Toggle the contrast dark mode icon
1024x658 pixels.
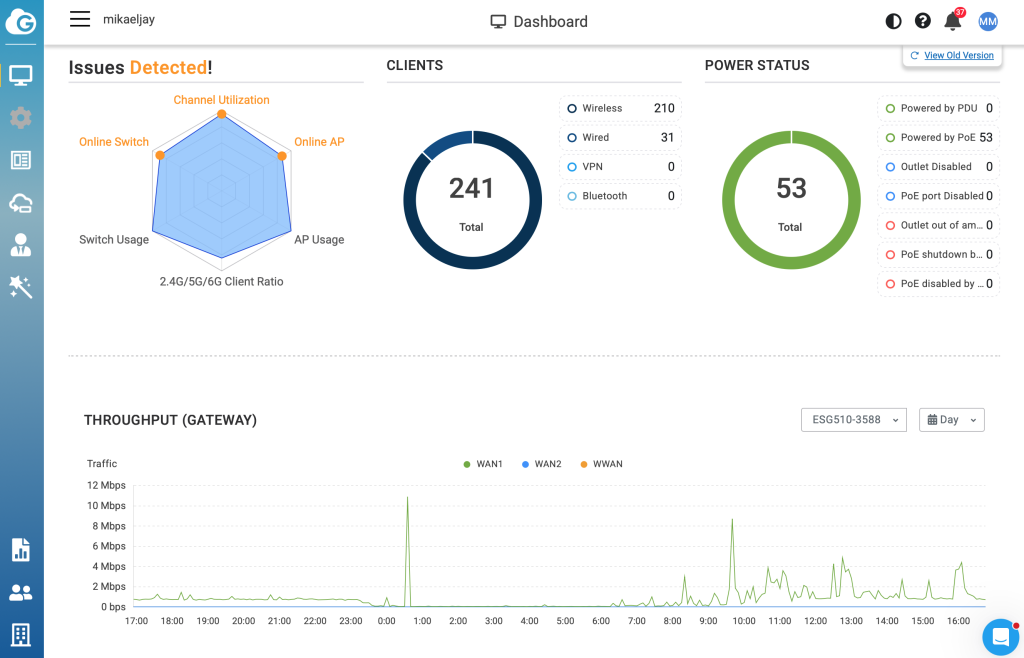pyautogui.click(x=893, y=22)
